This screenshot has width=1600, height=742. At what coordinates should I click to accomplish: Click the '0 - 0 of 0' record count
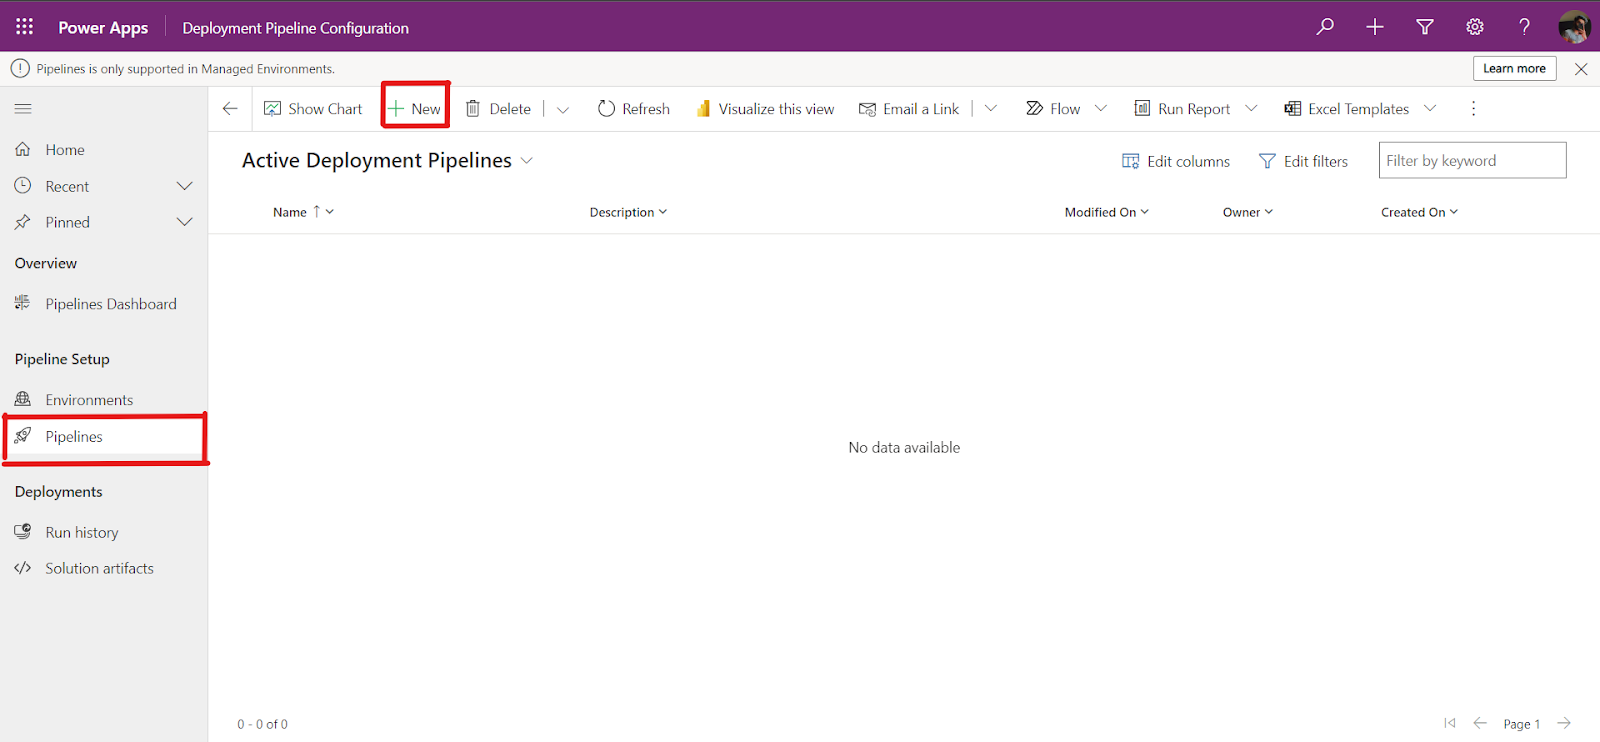tap(262, 724)
